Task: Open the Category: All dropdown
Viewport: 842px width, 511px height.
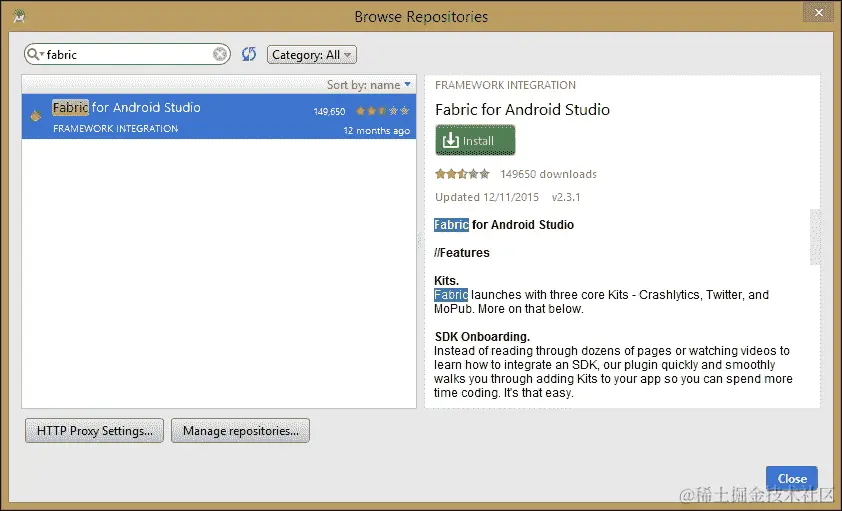Action: 311,55
